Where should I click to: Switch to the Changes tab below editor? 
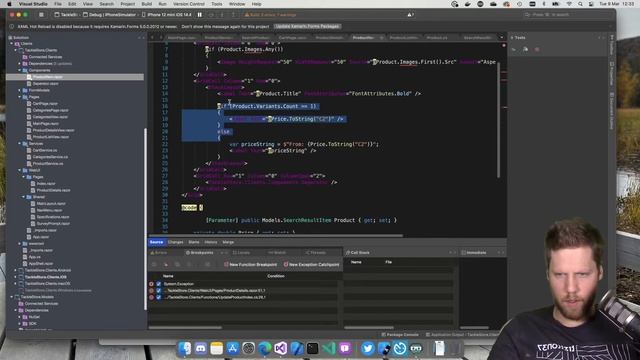(176, 242)
